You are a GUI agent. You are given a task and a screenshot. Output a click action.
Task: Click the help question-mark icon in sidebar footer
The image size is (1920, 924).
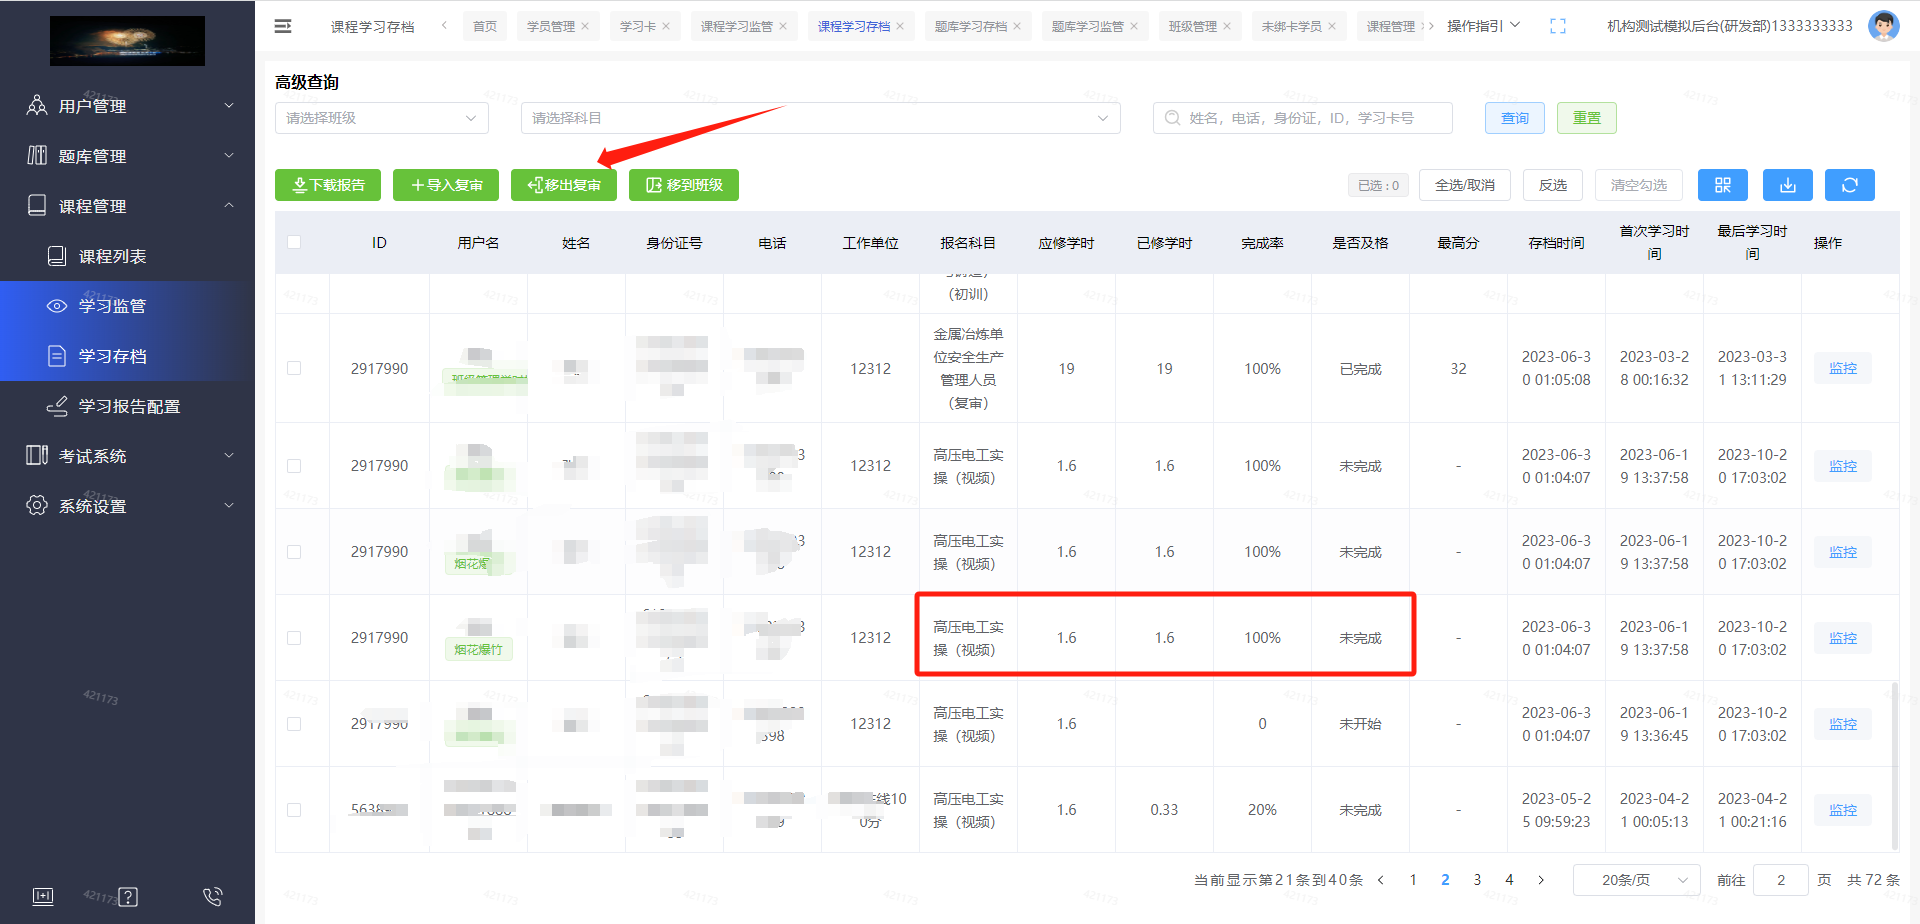[128, 896]
